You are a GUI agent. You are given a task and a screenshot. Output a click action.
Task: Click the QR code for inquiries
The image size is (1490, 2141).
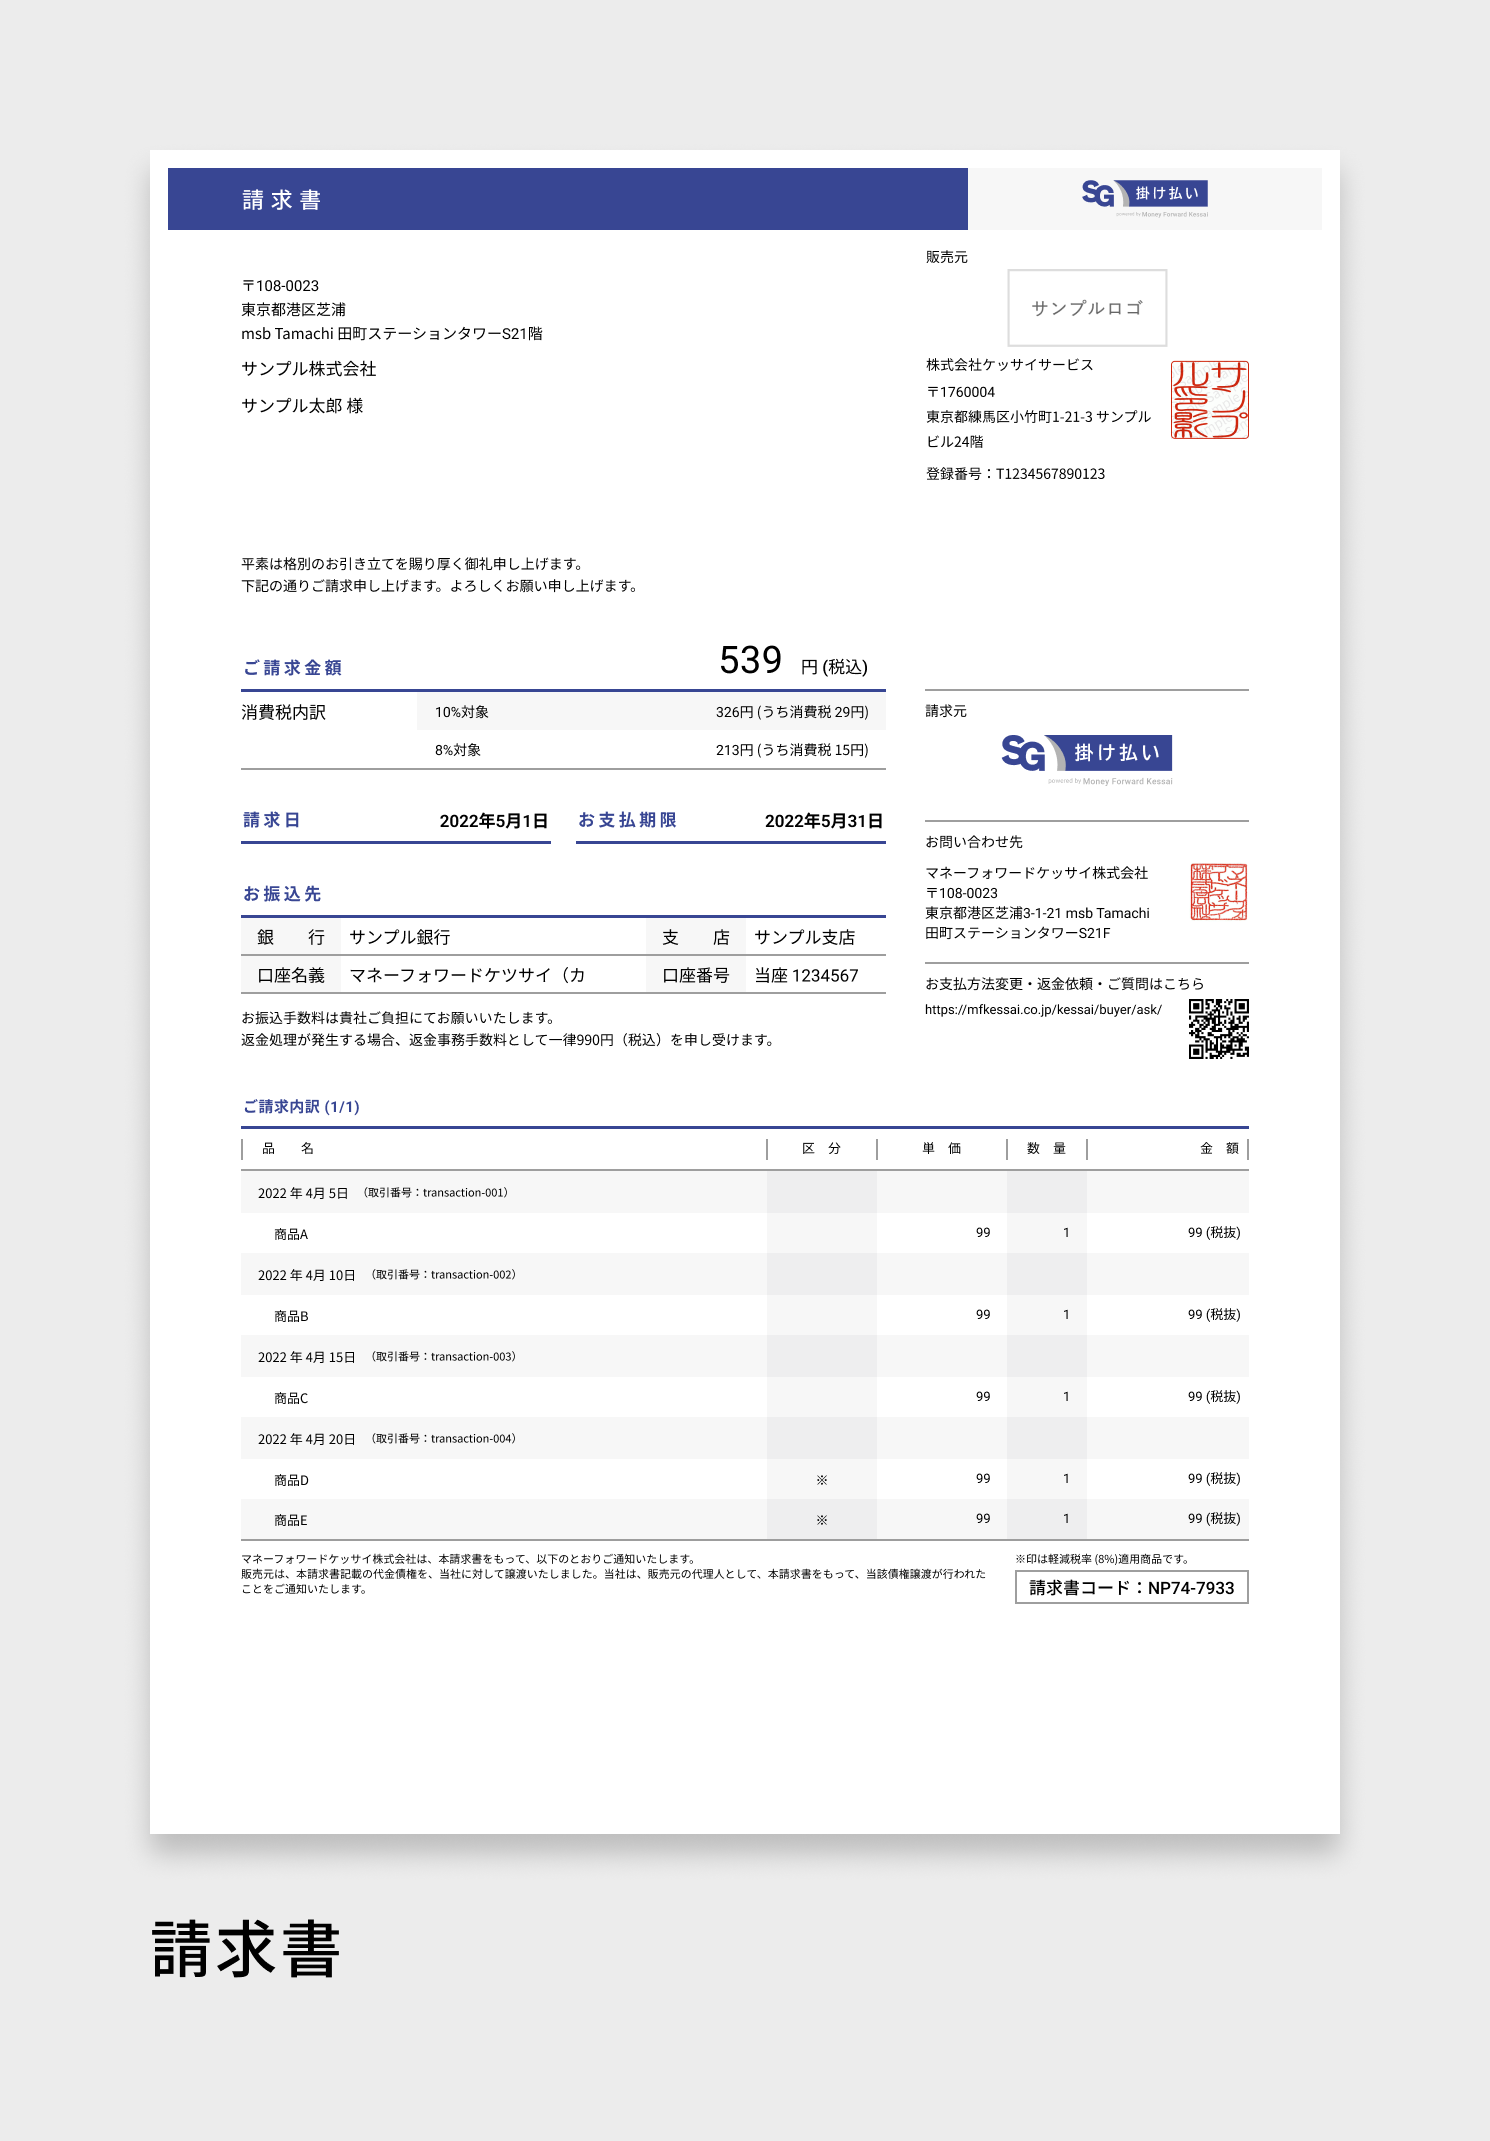[x=1219, y=1028]
